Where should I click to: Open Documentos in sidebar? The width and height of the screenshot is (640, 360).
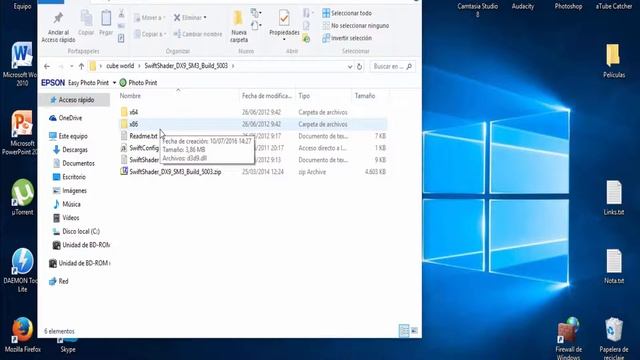(x=74, y=163)
